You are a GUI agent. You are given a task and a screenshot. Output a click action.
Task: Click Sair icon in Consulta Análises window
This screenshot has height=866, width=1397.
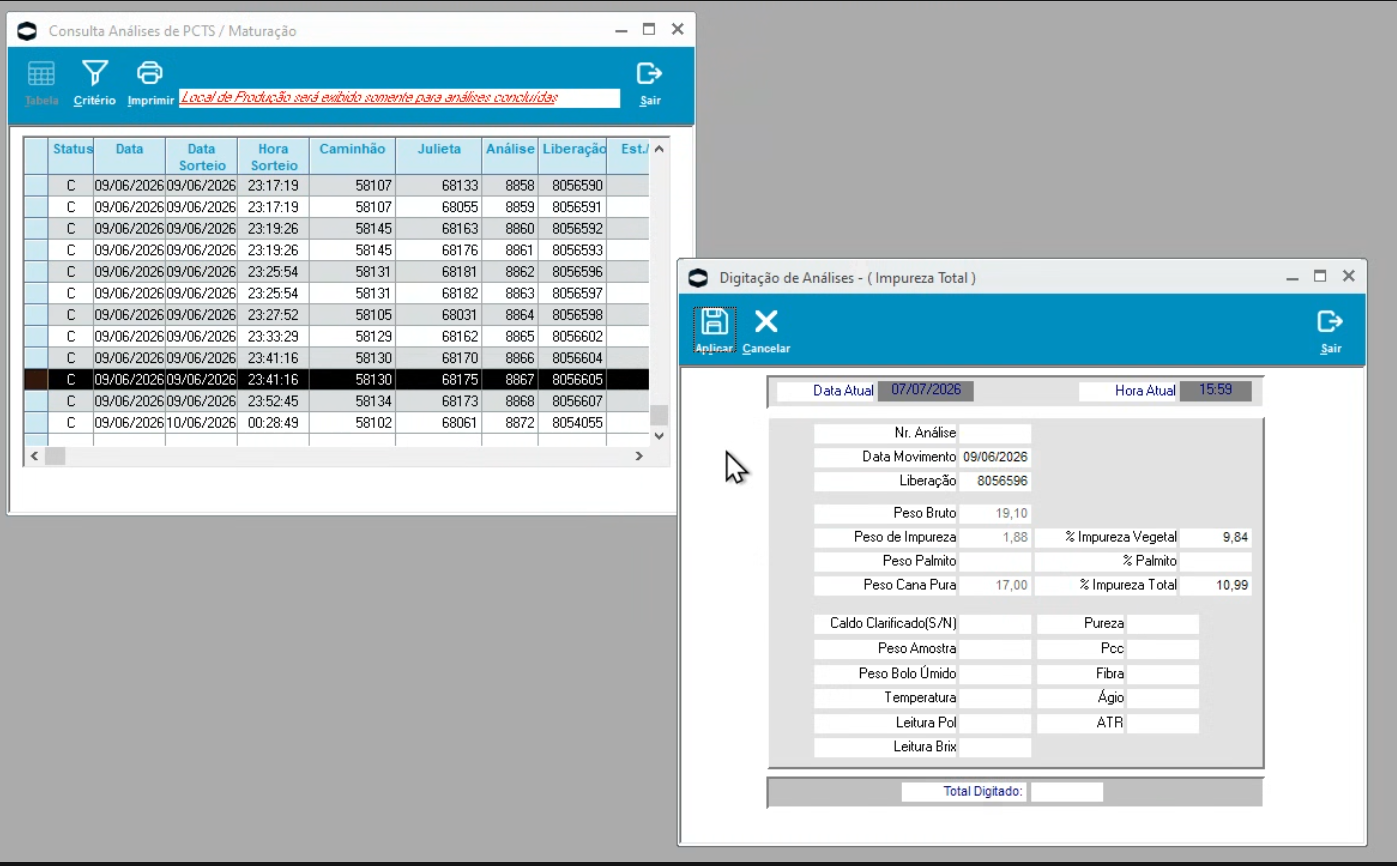[x=650, y=73]
